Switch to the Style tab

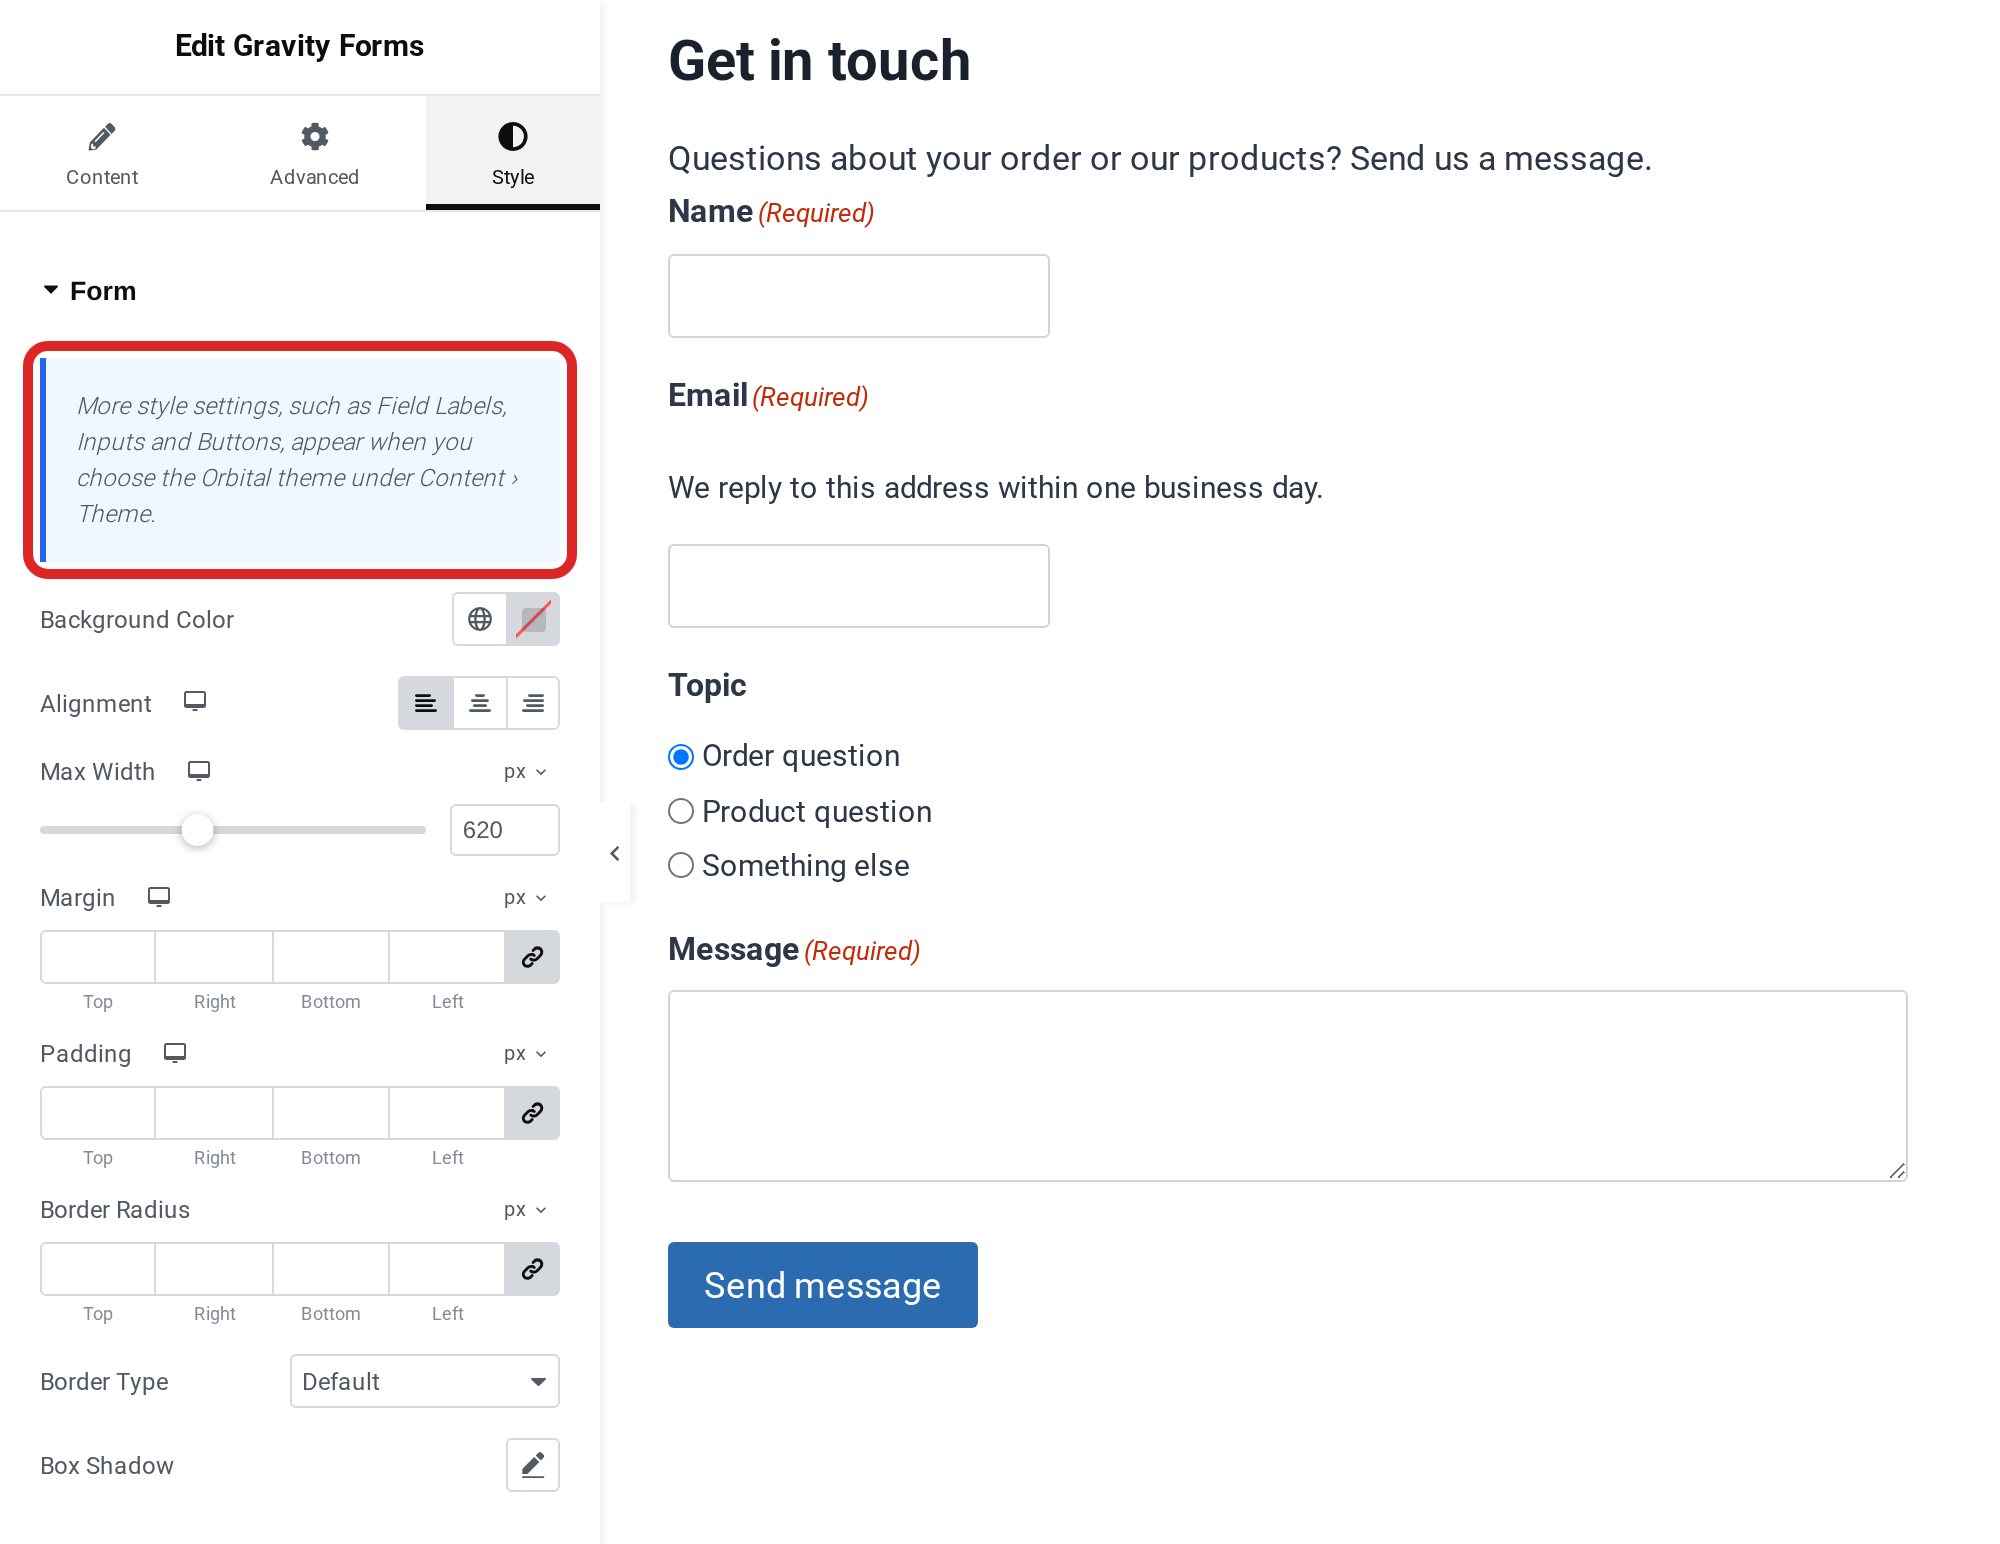pos(513,154)
